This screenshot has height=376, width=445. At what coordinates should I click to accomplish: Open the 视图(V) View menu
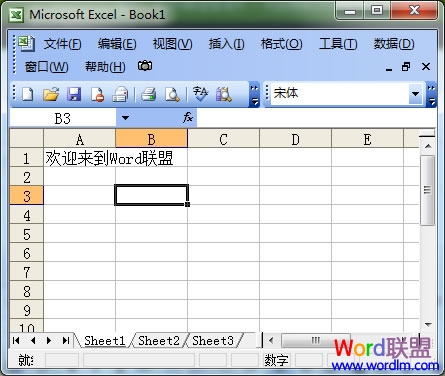(172, 44)
